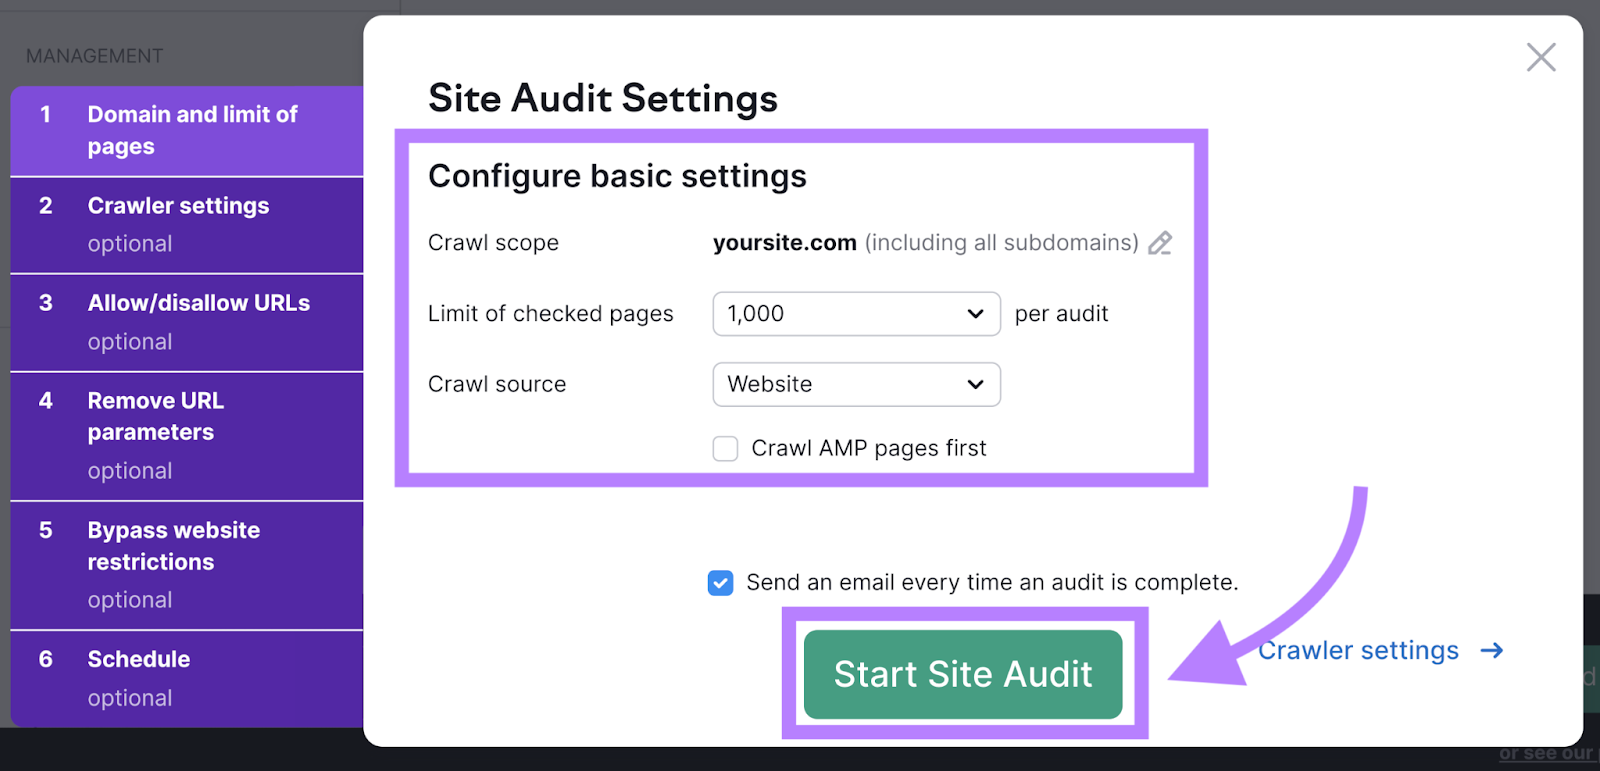
Task: Click the pencil edit icon beside crawl scope
Action: click(x=1160, y=243)
